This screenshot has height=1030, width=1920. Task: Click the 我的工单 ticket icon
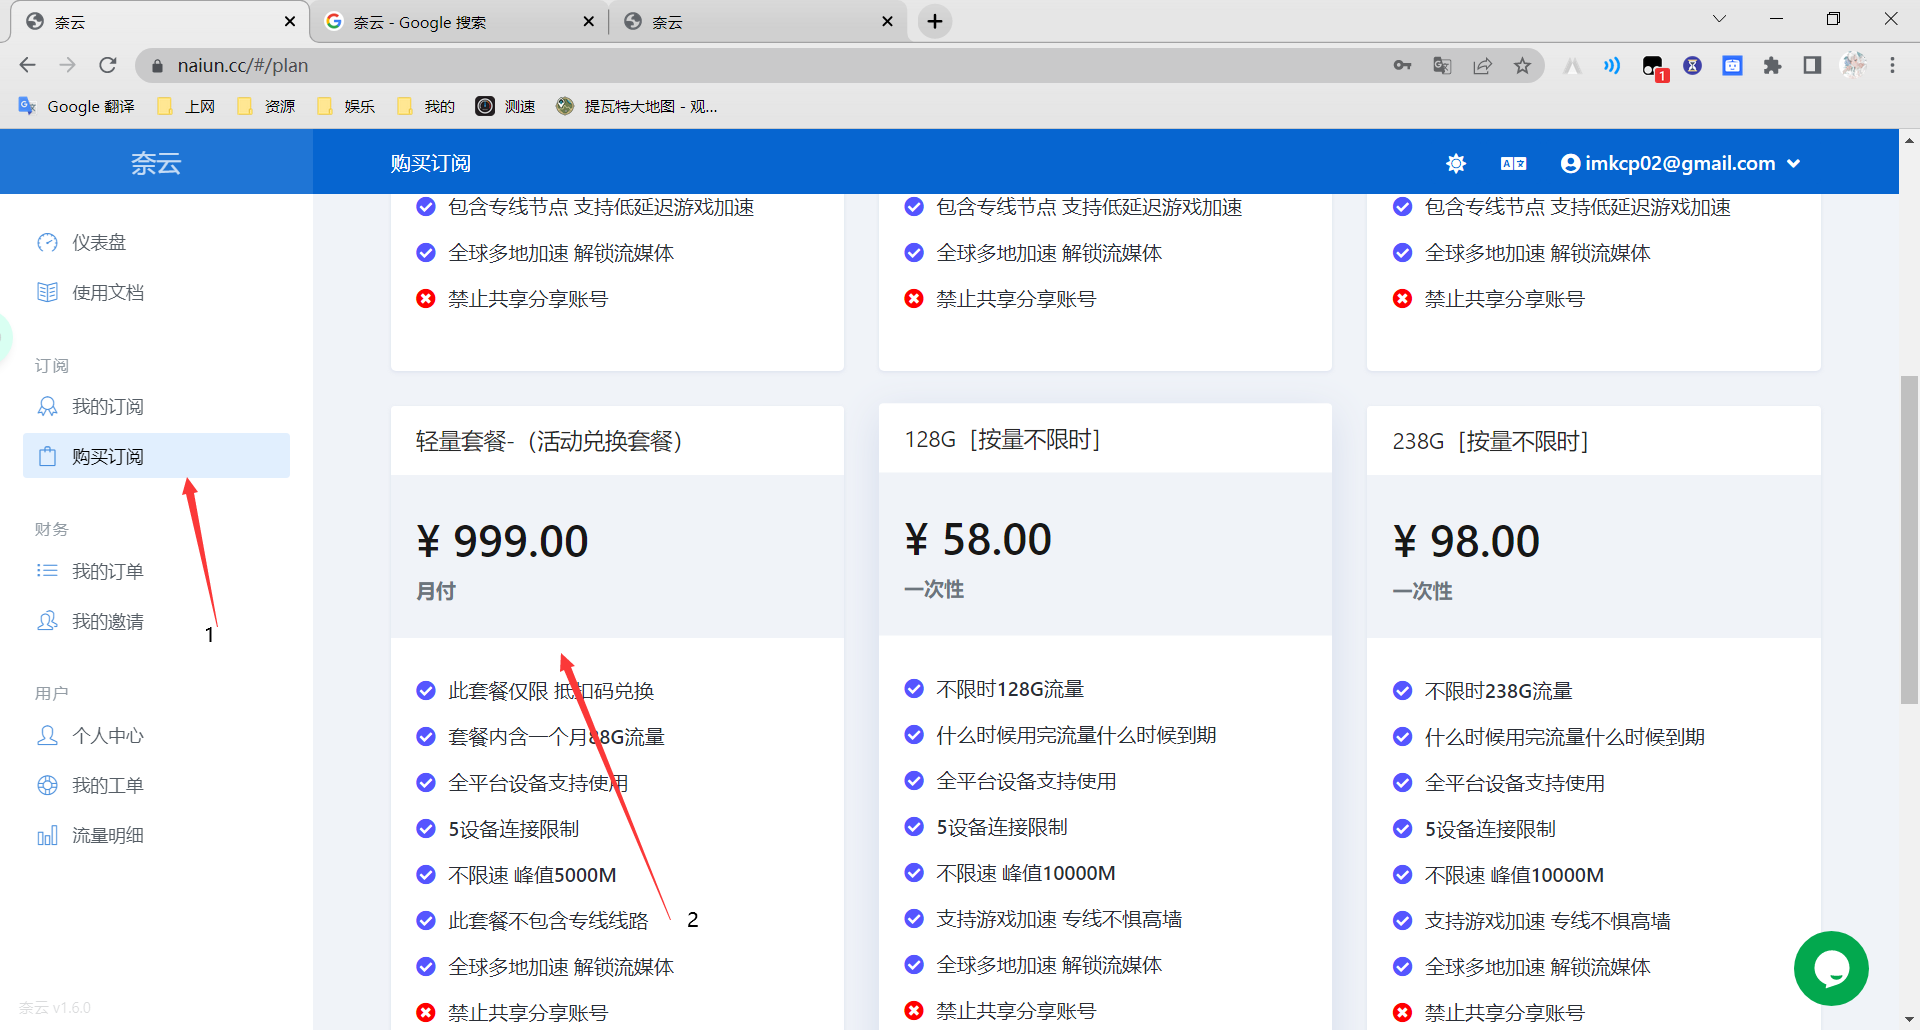pyautogui.click(x=47, y=785)
